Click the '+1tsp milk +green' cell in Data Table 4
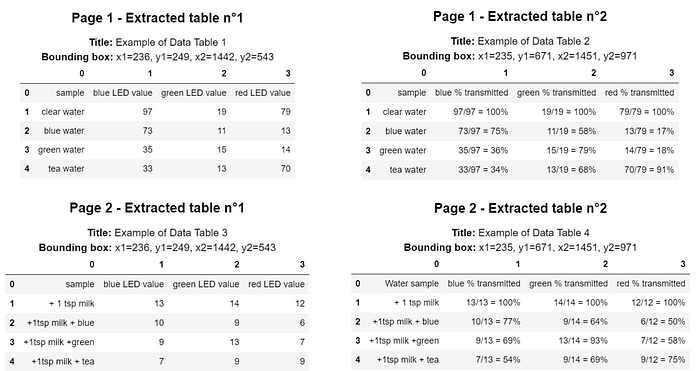This screenshot has width=700, height=371. (404, 341)
